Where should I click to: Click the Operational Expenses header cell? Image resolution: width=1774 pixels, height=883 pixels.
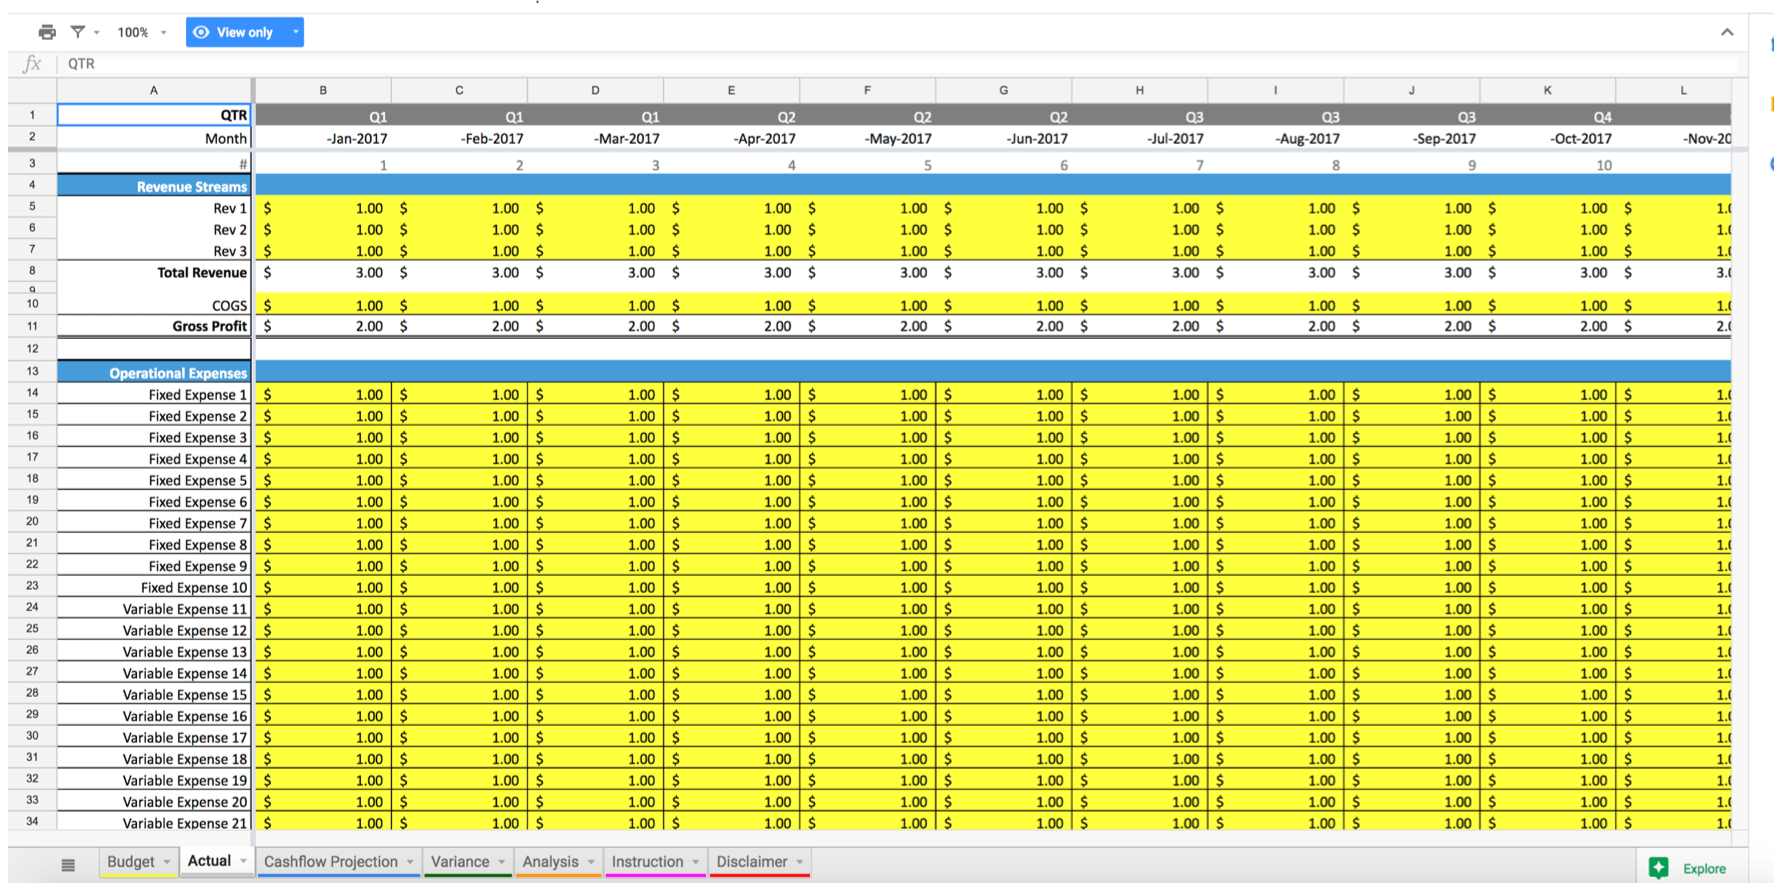pyautogui.click(x=154, y=372)
